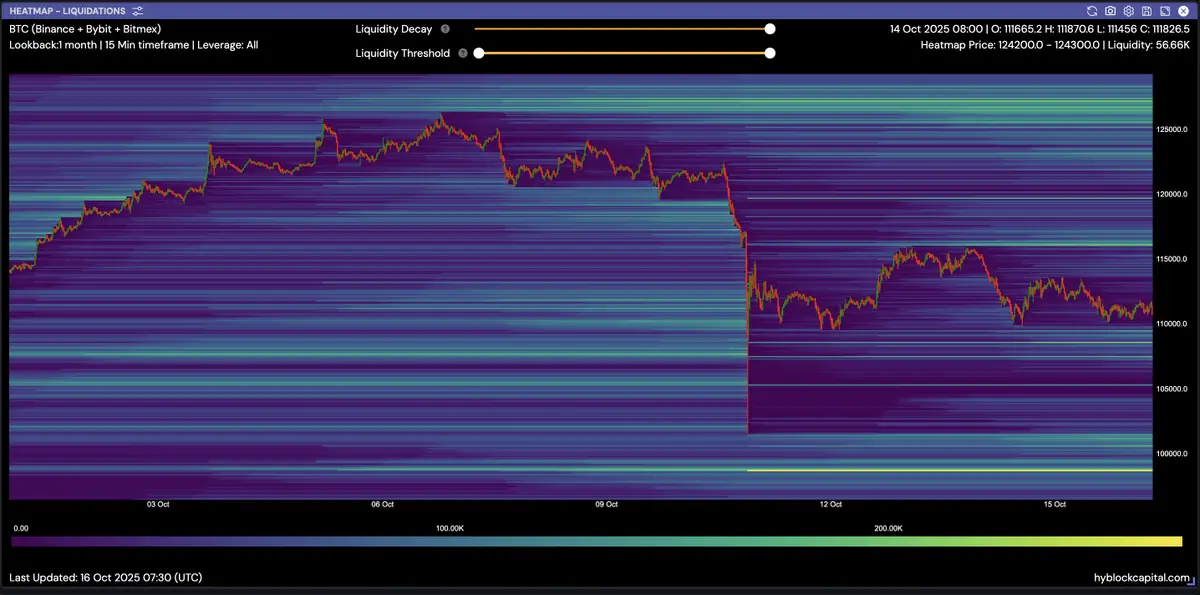Click the 06 Oct date axis label
Screen dimensions: 1200x595
click(381, 505)
